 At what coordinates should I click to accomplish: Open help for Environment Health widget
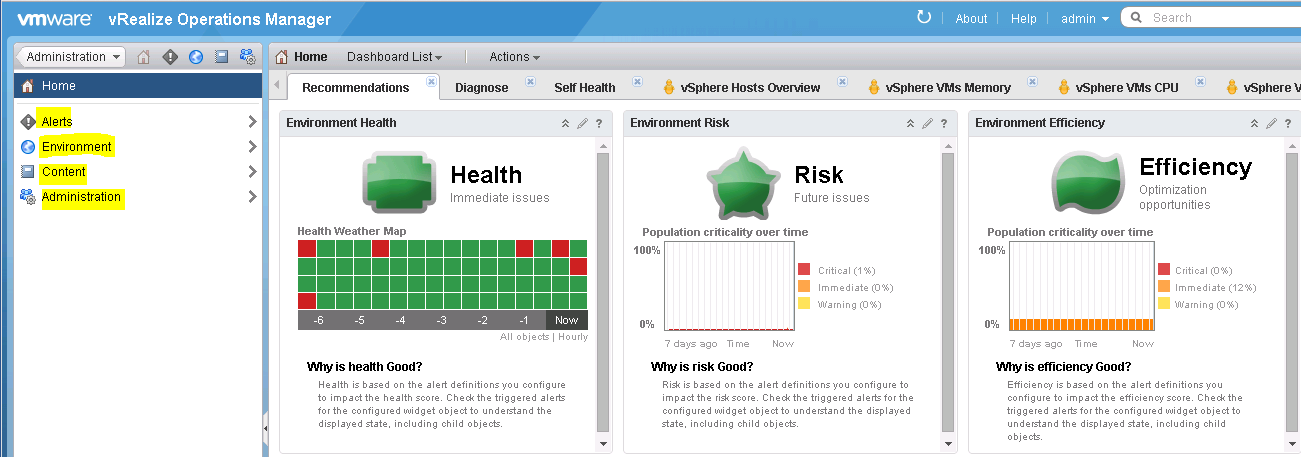599,123
